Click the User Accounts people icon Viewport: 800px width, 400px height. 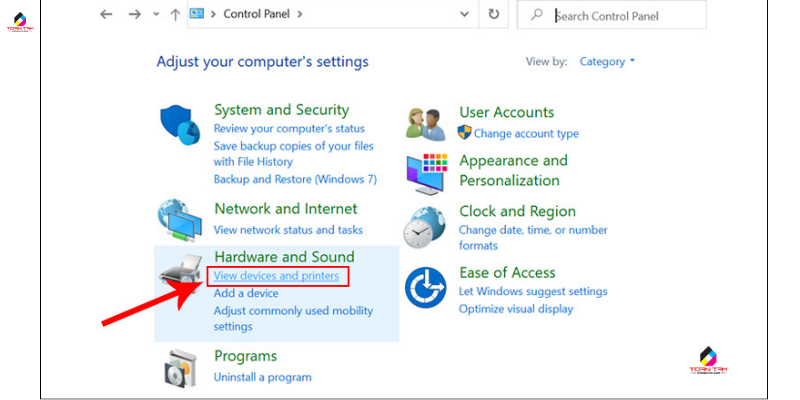427,122
